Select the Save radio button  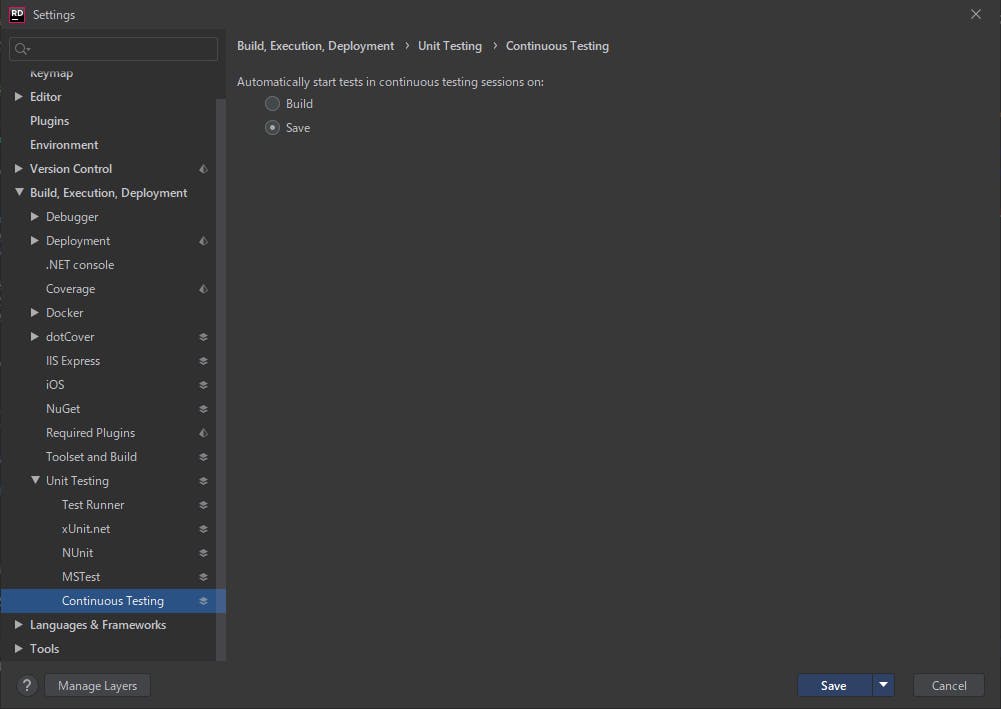coord(273,128)
